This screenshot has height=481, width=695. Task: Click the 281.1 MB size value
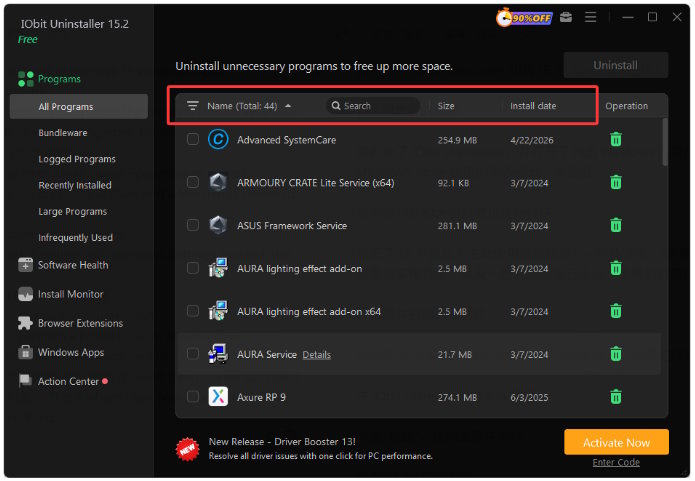(457, 226)
